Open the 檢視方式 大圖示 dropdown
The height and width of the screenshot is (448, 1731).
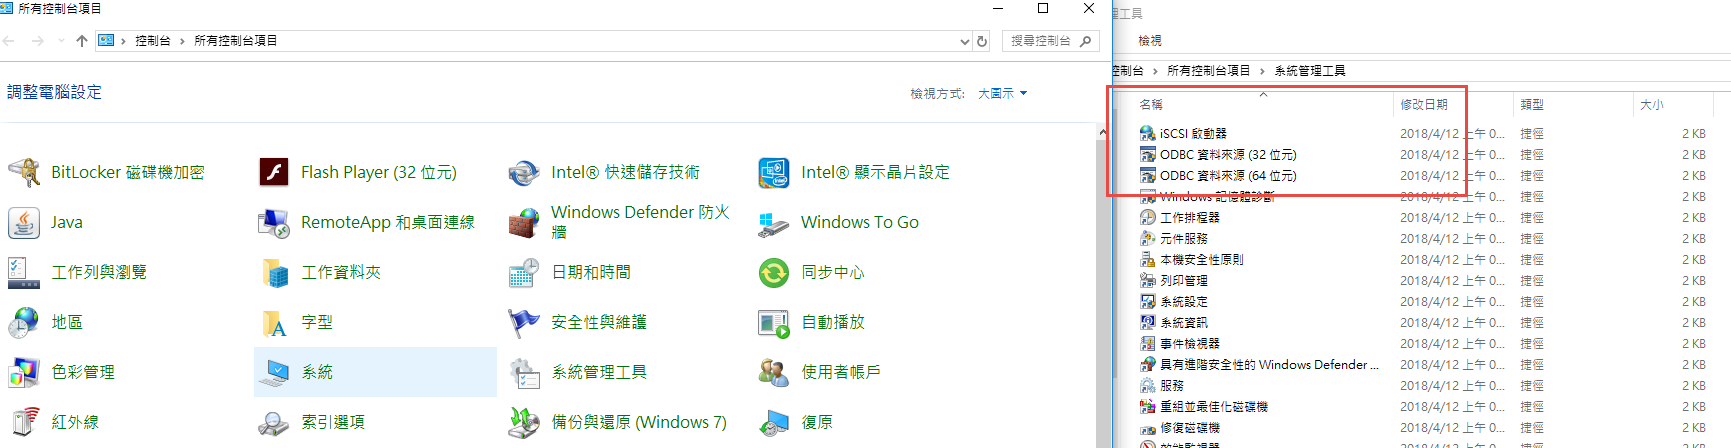(1002, 93)
